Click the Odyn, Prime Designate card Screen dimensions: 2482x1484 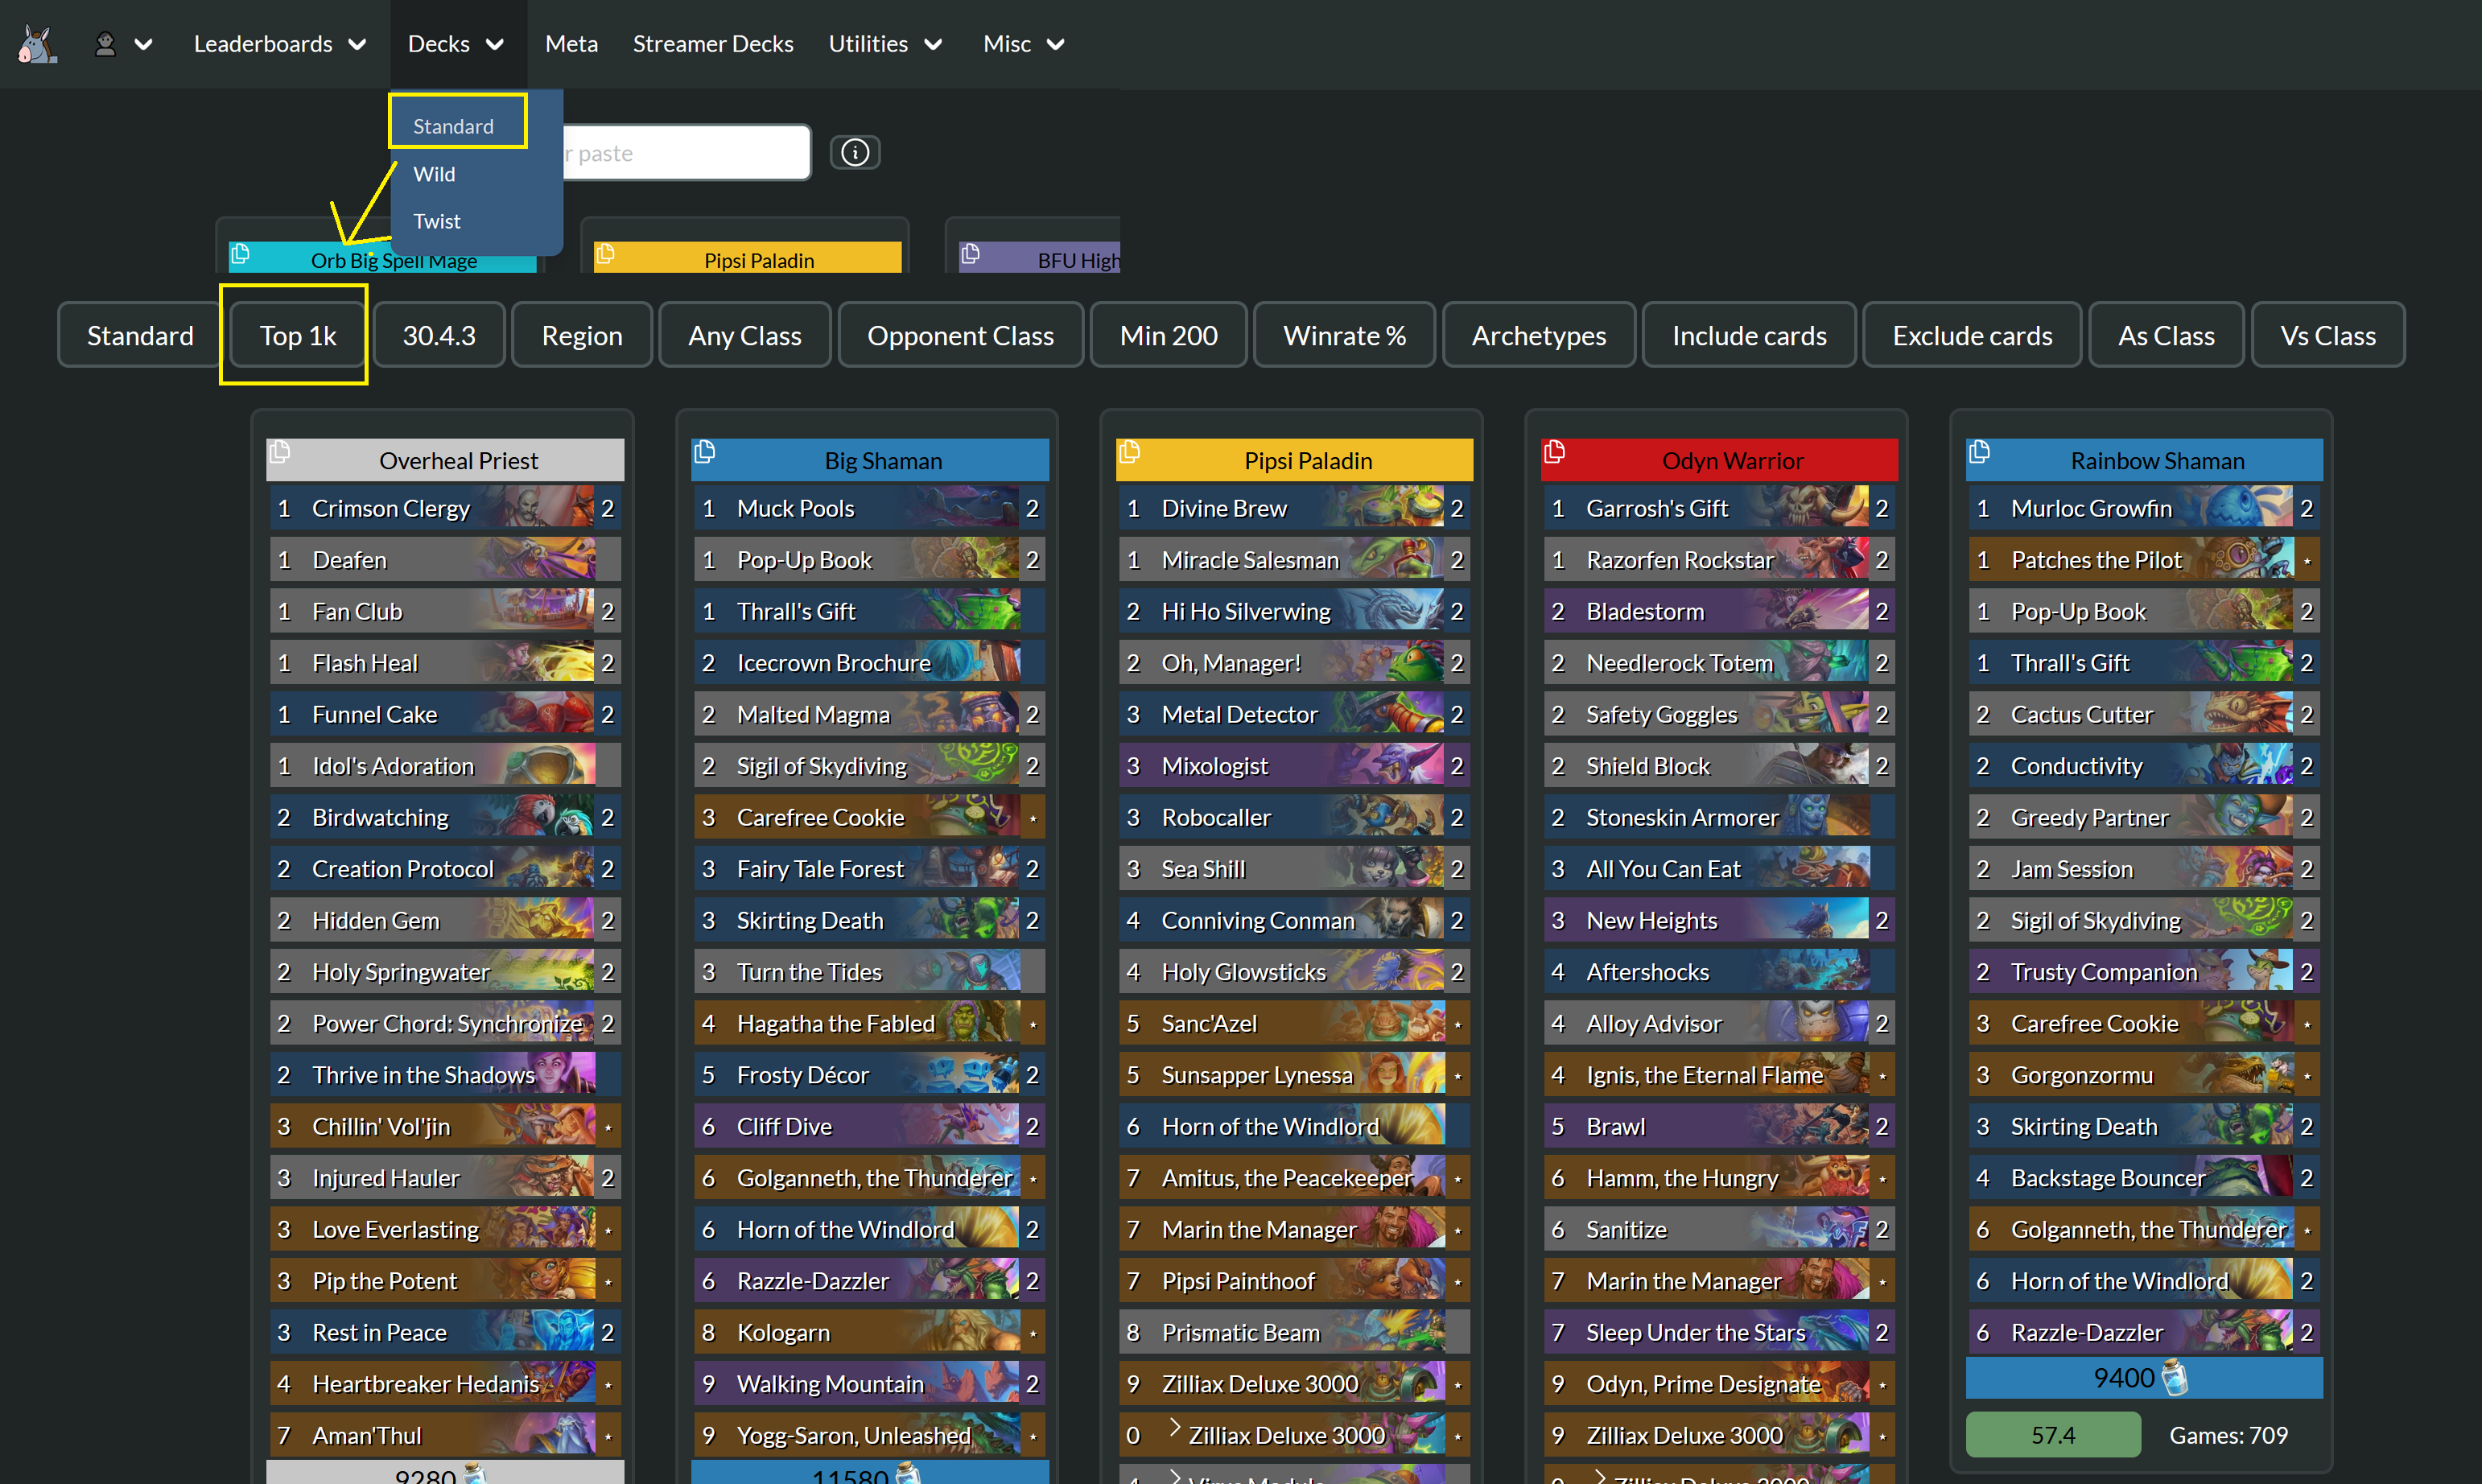pos(1720,1384)
